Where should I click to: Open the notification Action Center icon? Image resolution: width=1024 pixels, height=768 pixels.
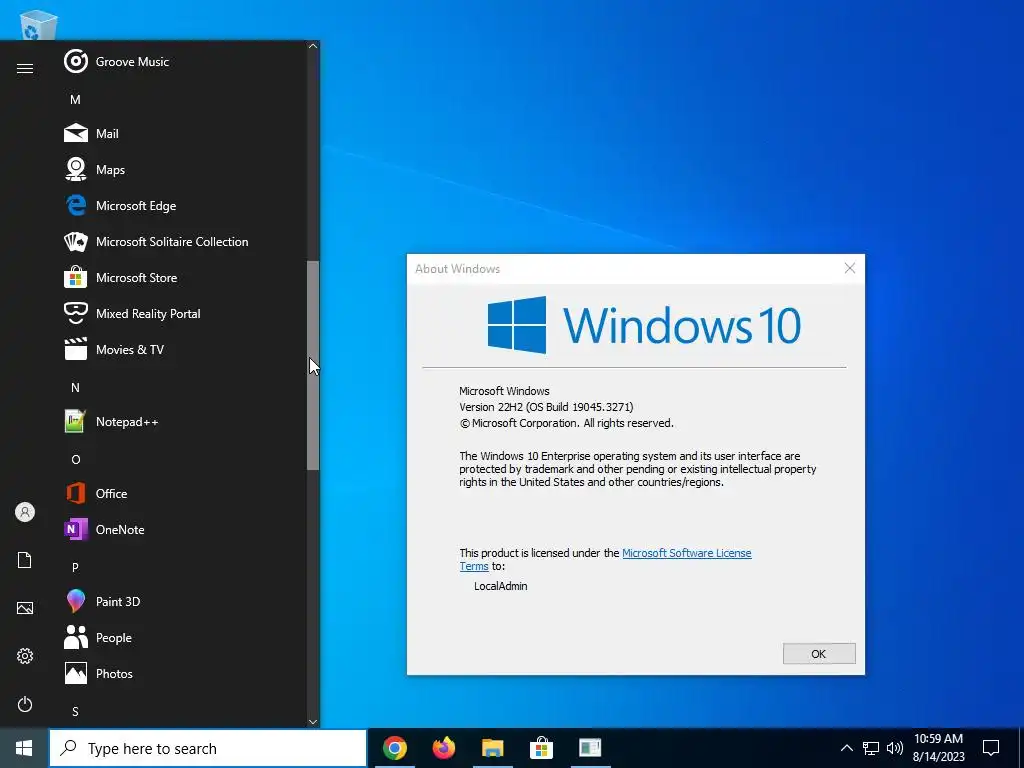tap(991, 748)
